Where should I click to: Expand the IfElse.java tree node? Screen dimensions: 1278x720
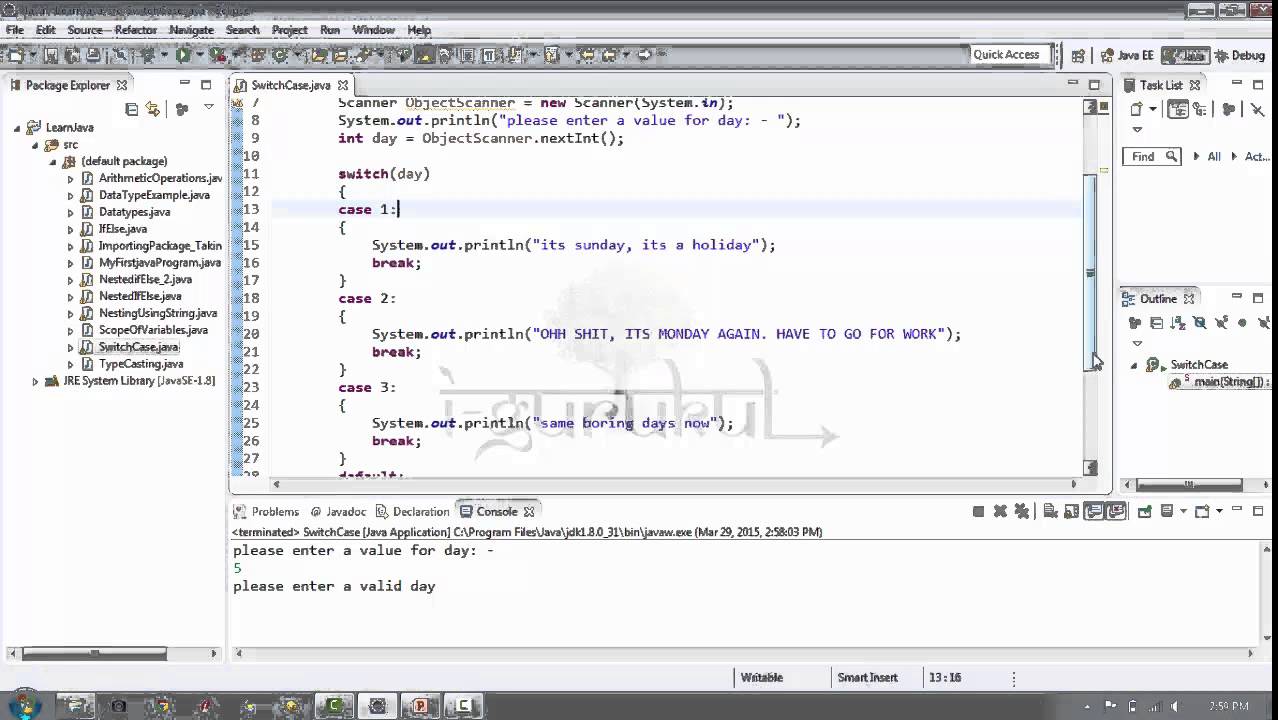pyautogui.click(x=70, y=229)
